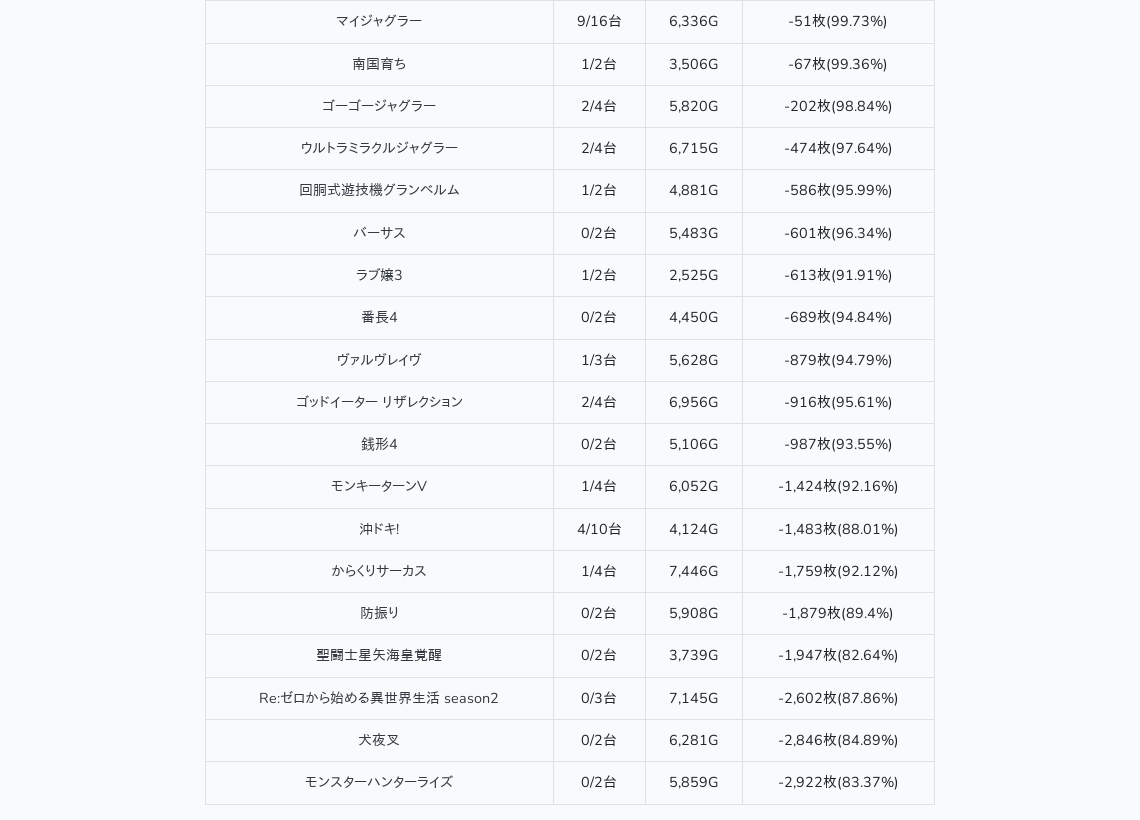This screenshot has width=1140, height=820.
Task: Click the モンキーターンV row name
Action: (x=379, y=486)
